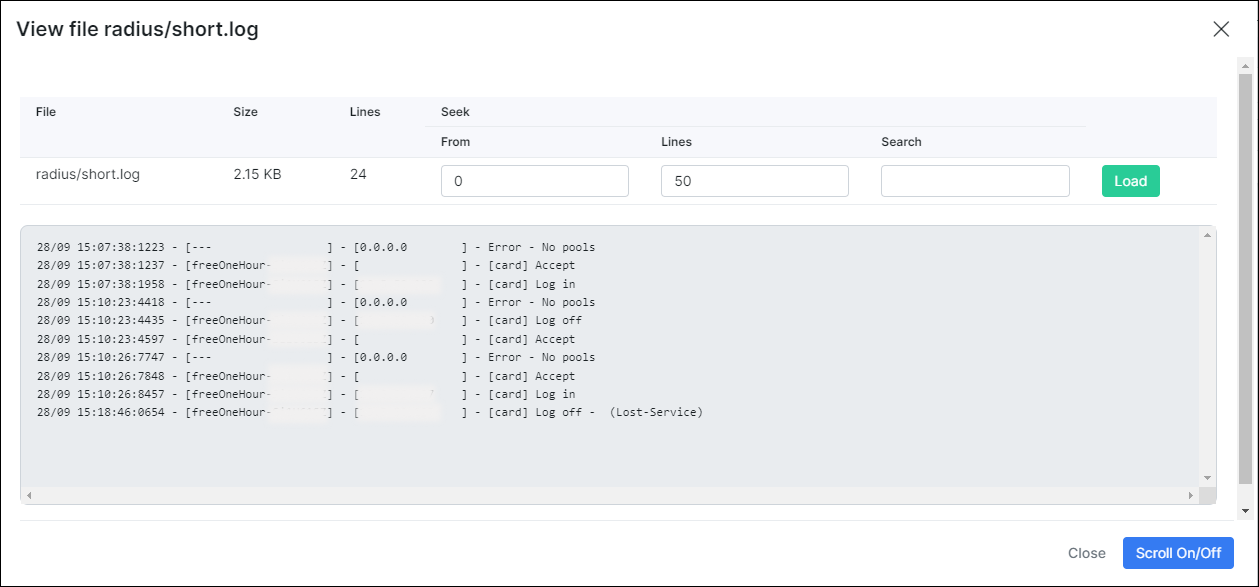Click the Seek column group header
This screenshot has width=1259, height=587.
[455, 112]
